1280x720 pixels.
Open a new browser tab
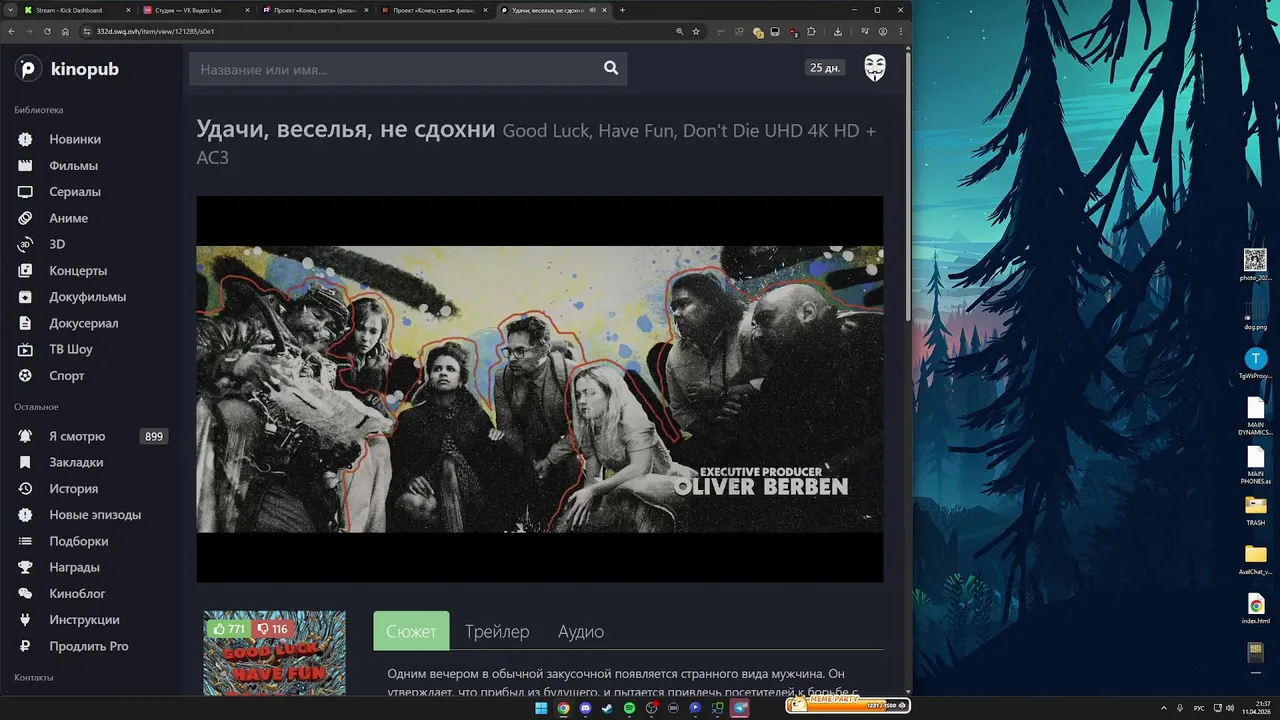click(622, 10)
